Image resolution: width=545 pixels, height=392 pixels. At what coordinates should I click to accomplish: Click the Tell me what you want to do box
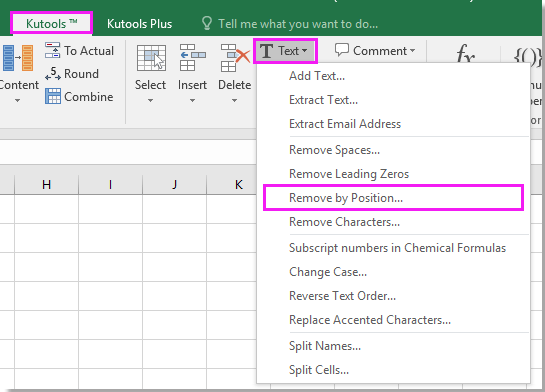(298, 24)
